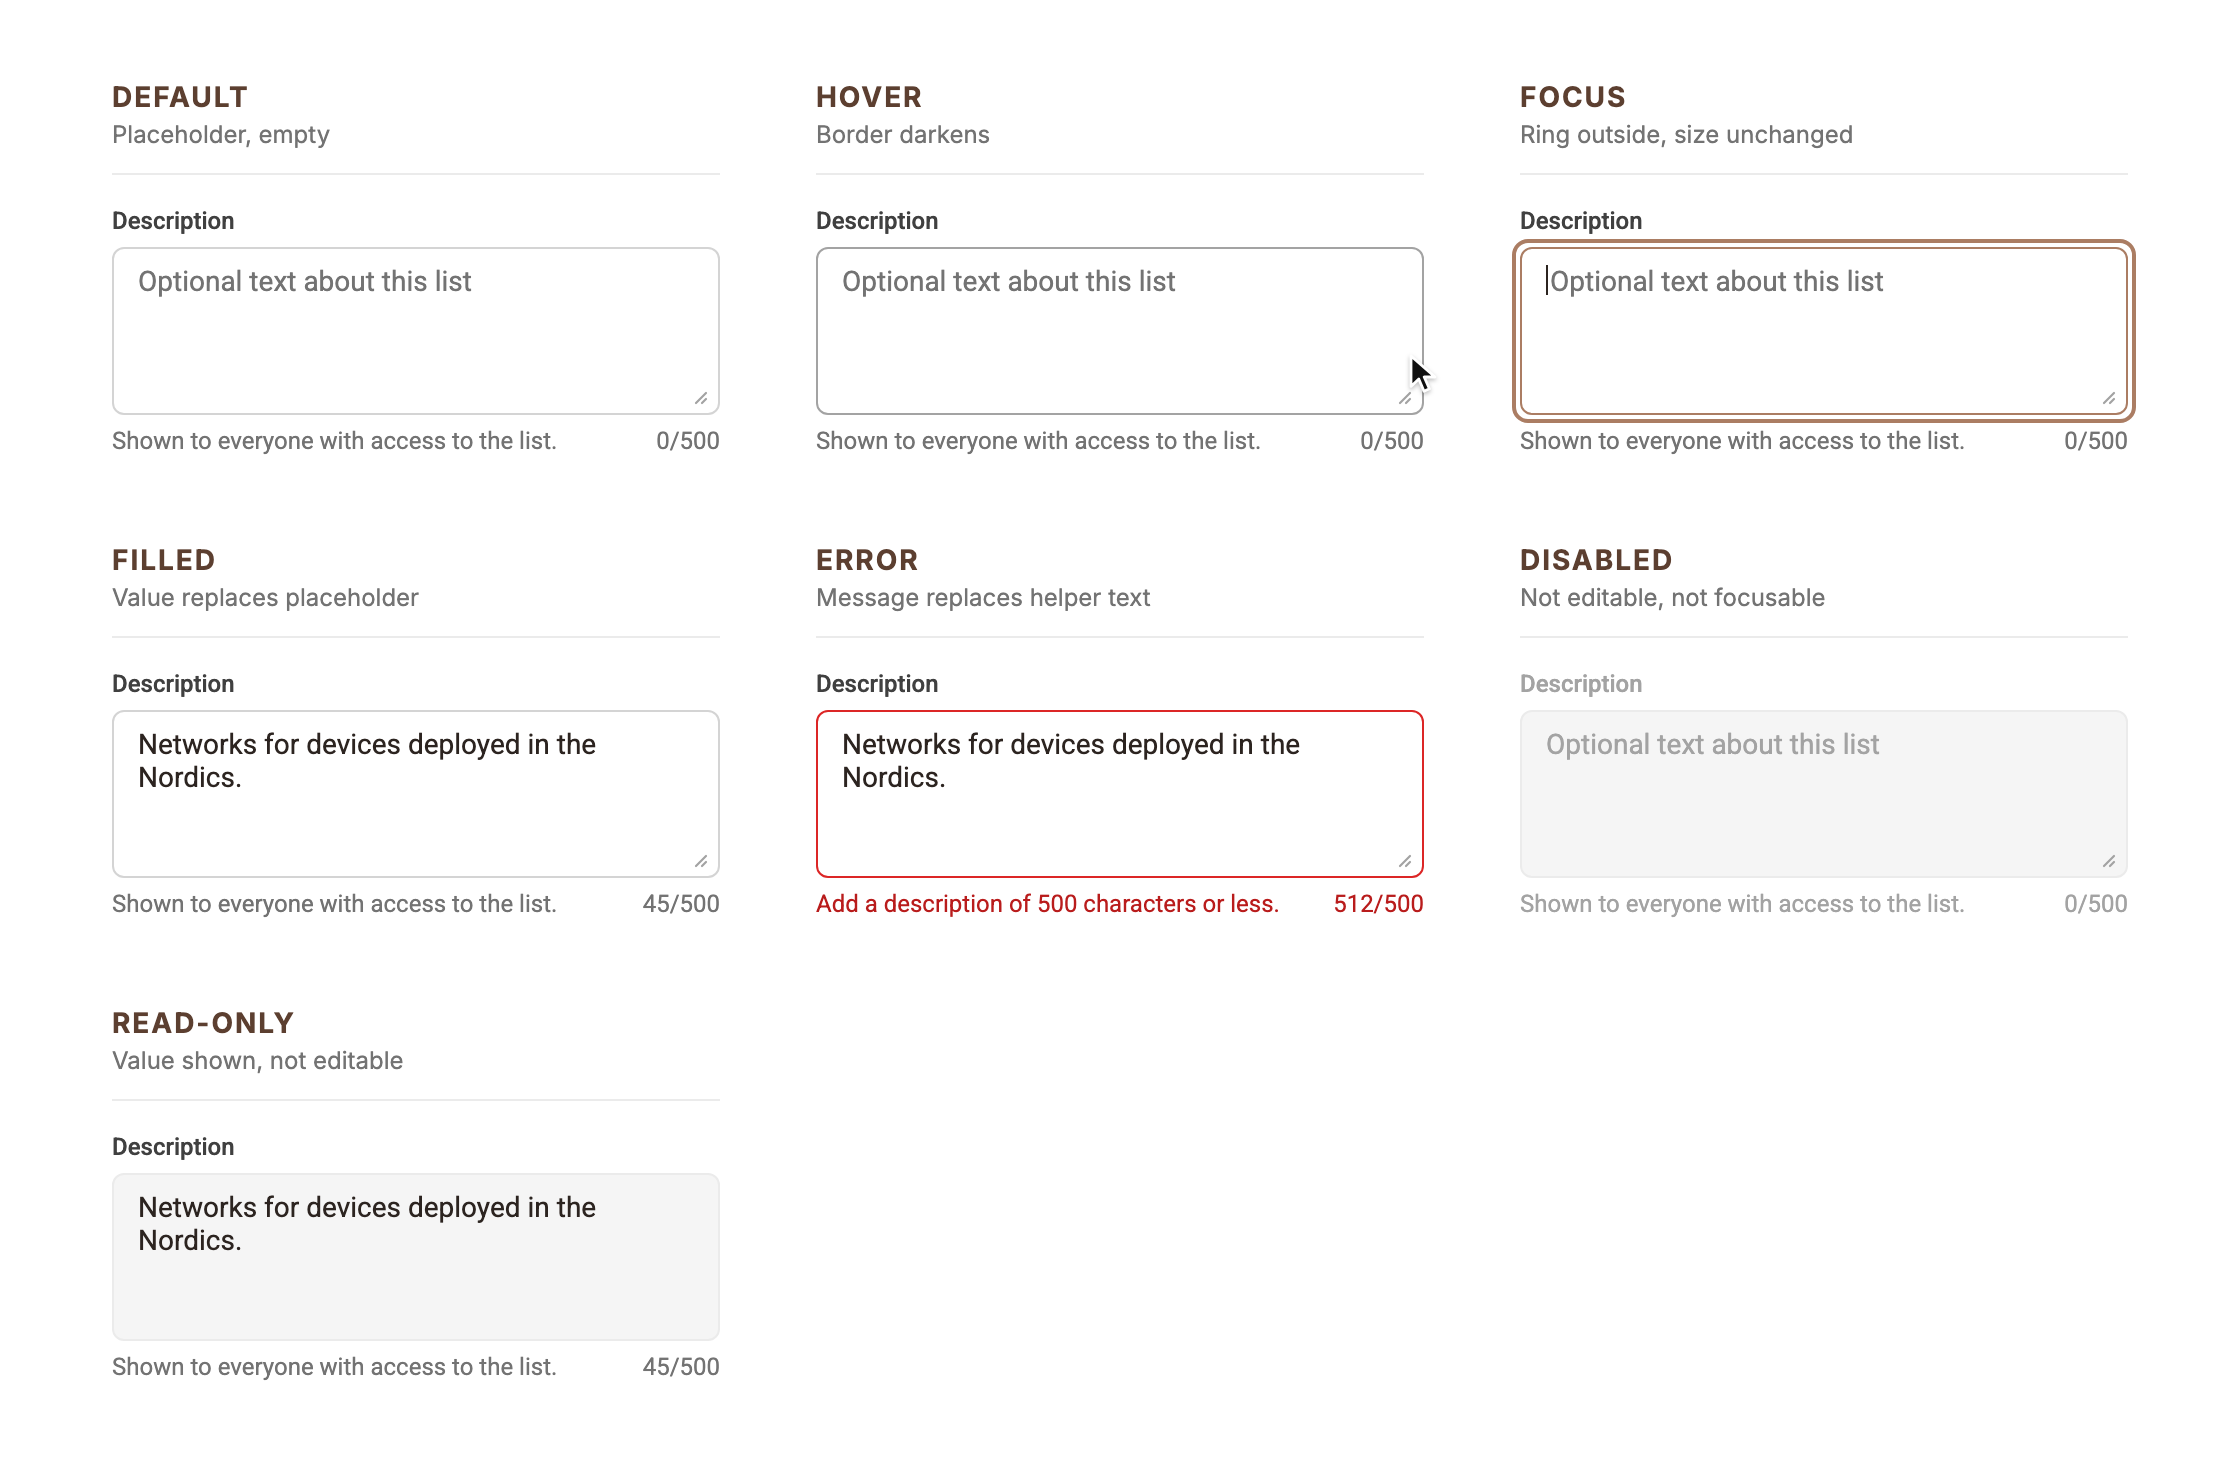Click "Message replaces helper text" subtitle

click(x=983, y=598)
